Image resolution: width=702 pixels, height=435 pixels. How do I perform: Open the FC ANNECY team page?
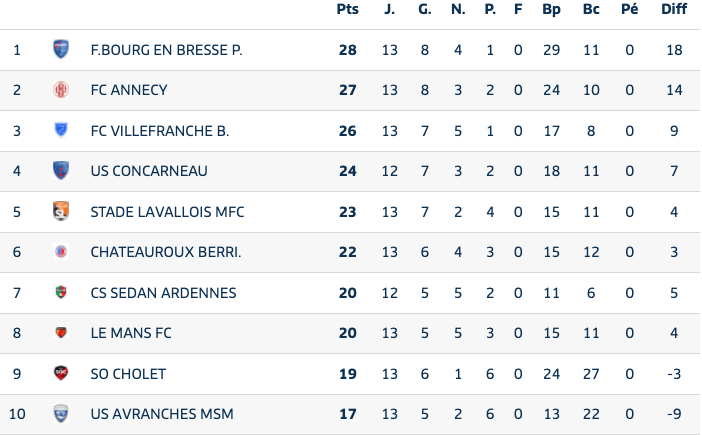[x=129, y=90]
